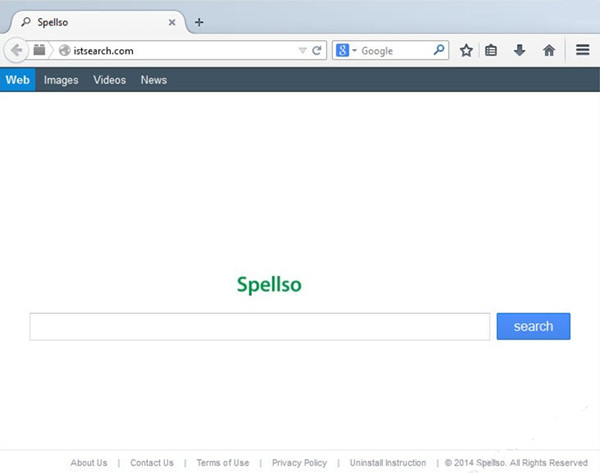Select the Spellso browser tab
Screen dimensions: 600x473
[98, 22]
